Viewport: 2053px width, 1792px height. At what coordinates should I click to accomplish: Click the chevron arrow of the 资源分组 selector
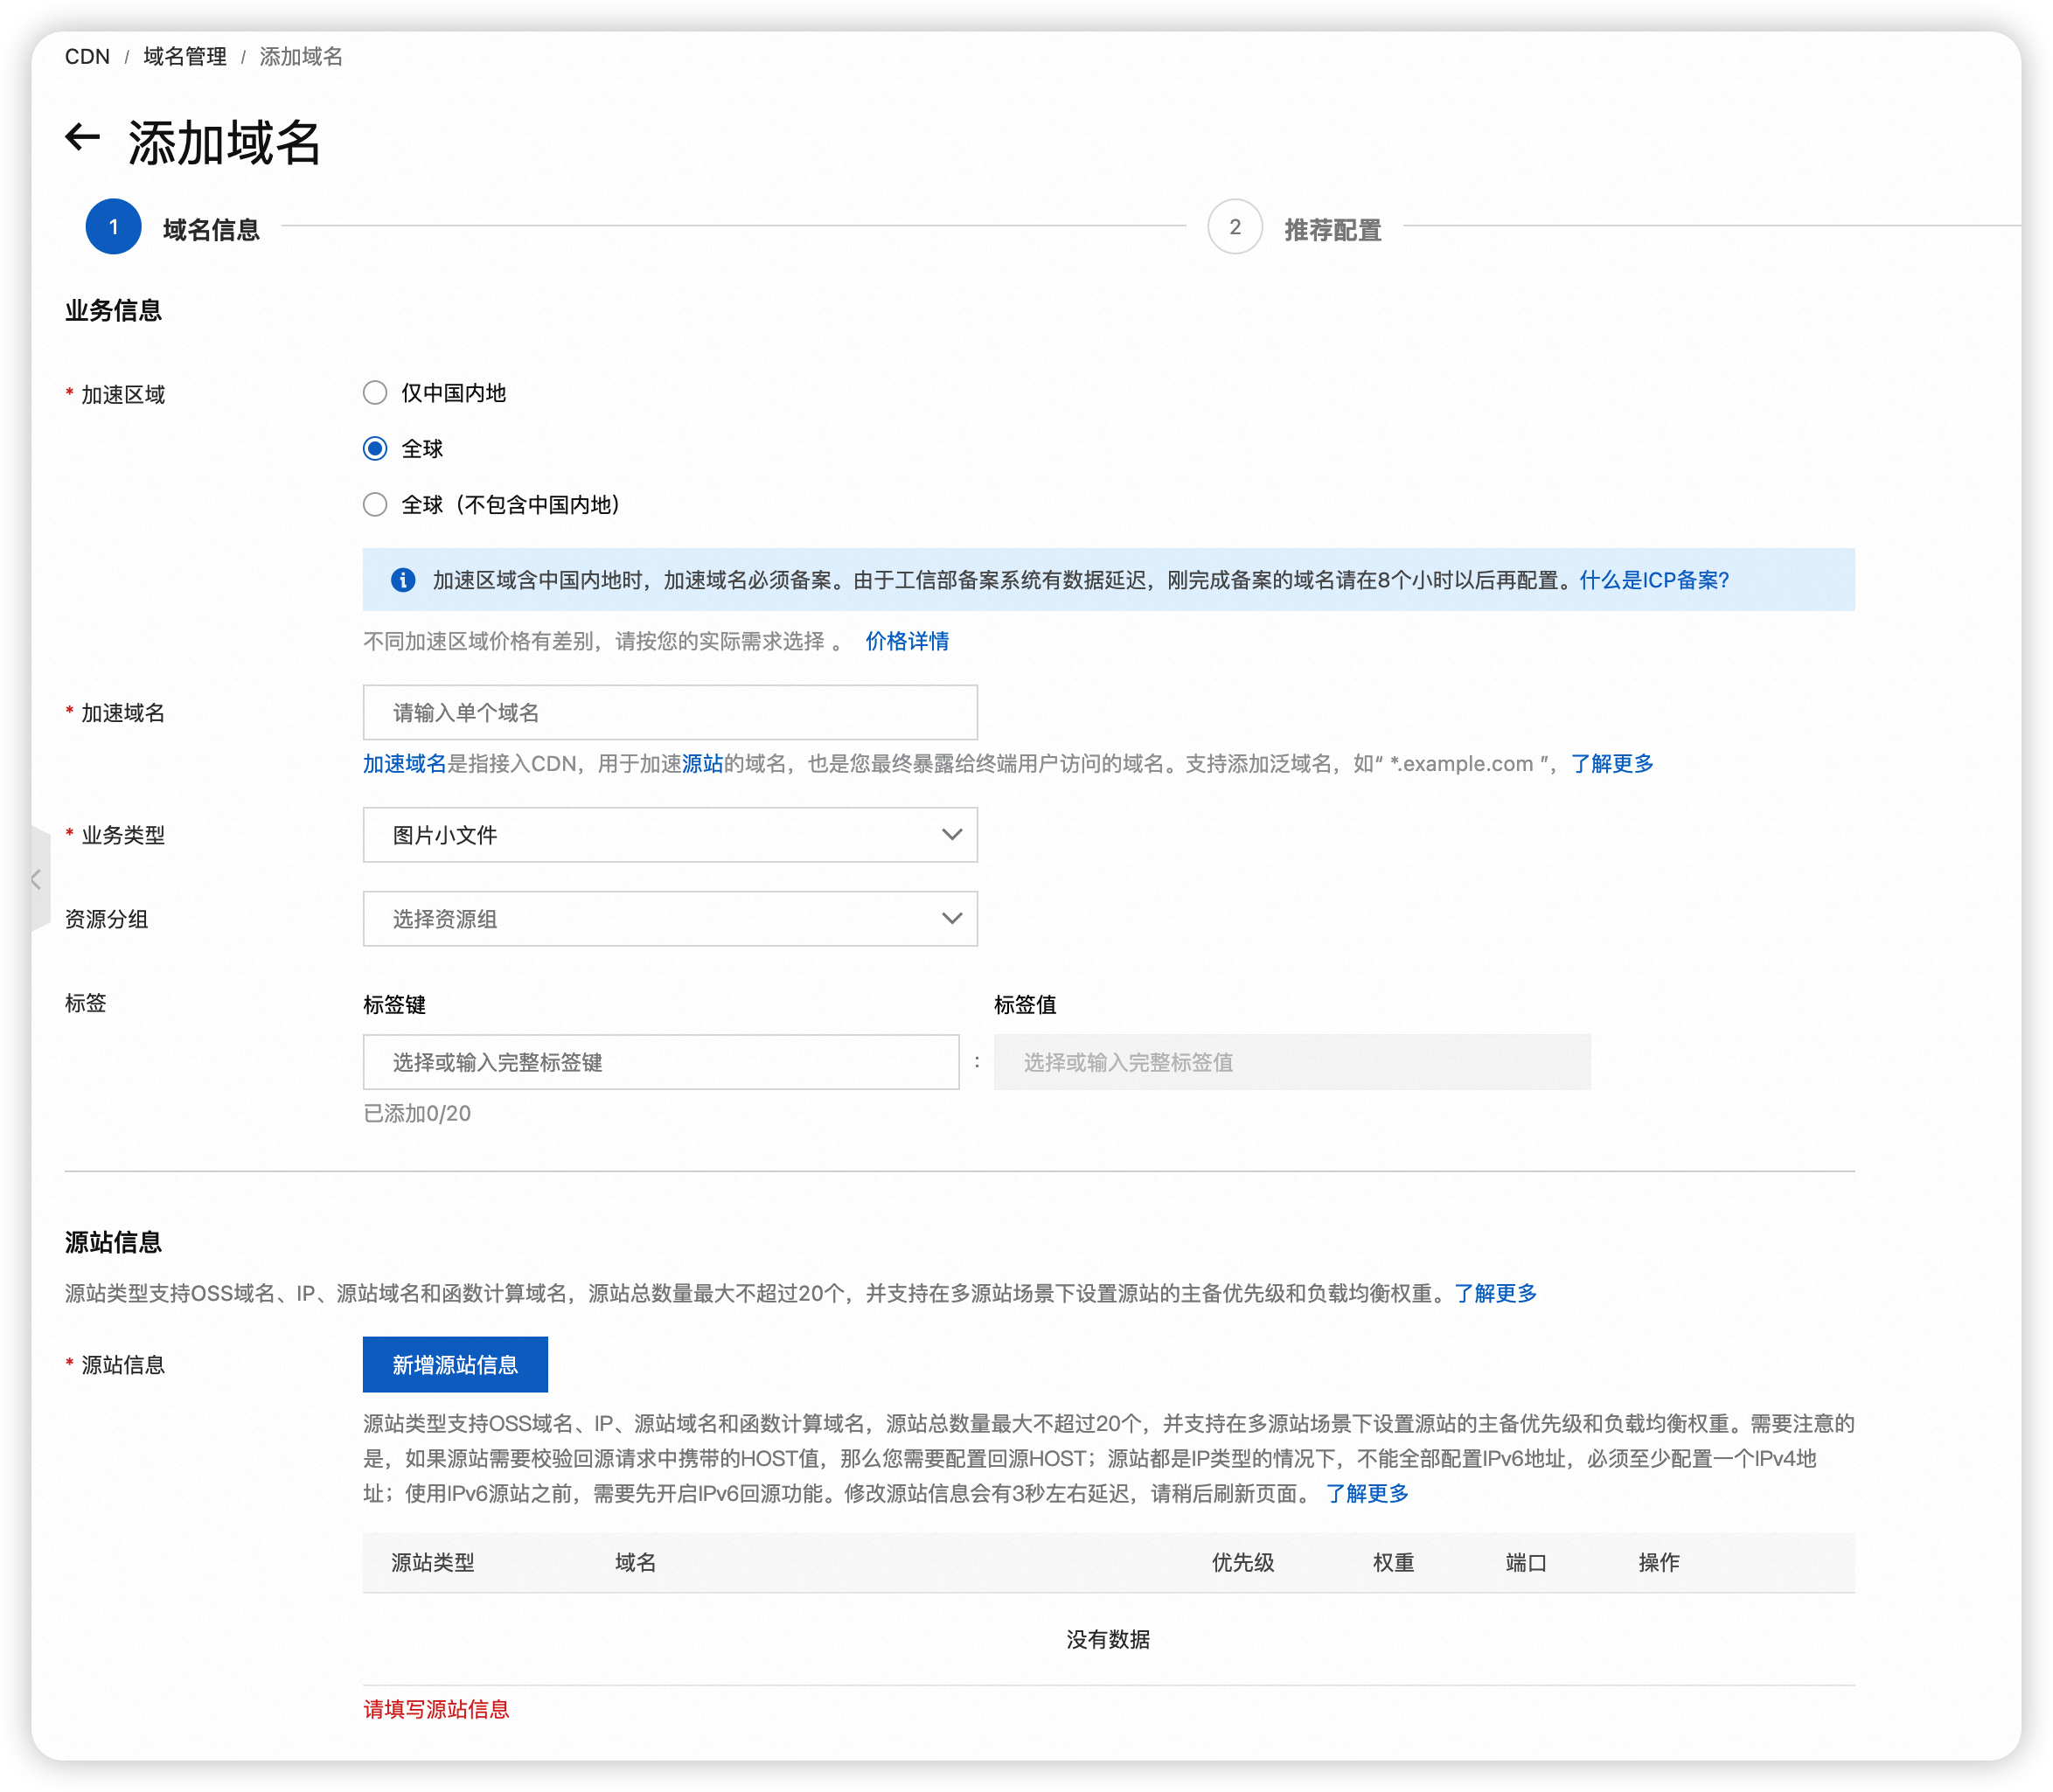coord(951,919)
